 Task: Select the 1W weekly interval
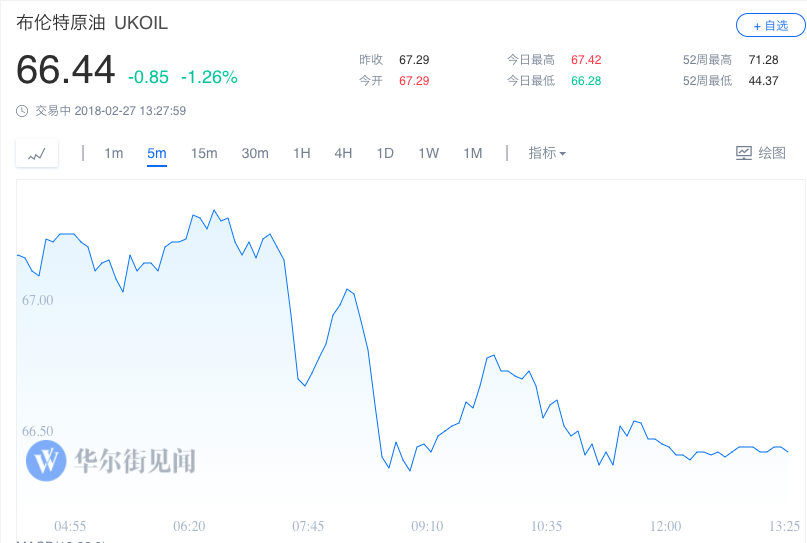(428, 153)
